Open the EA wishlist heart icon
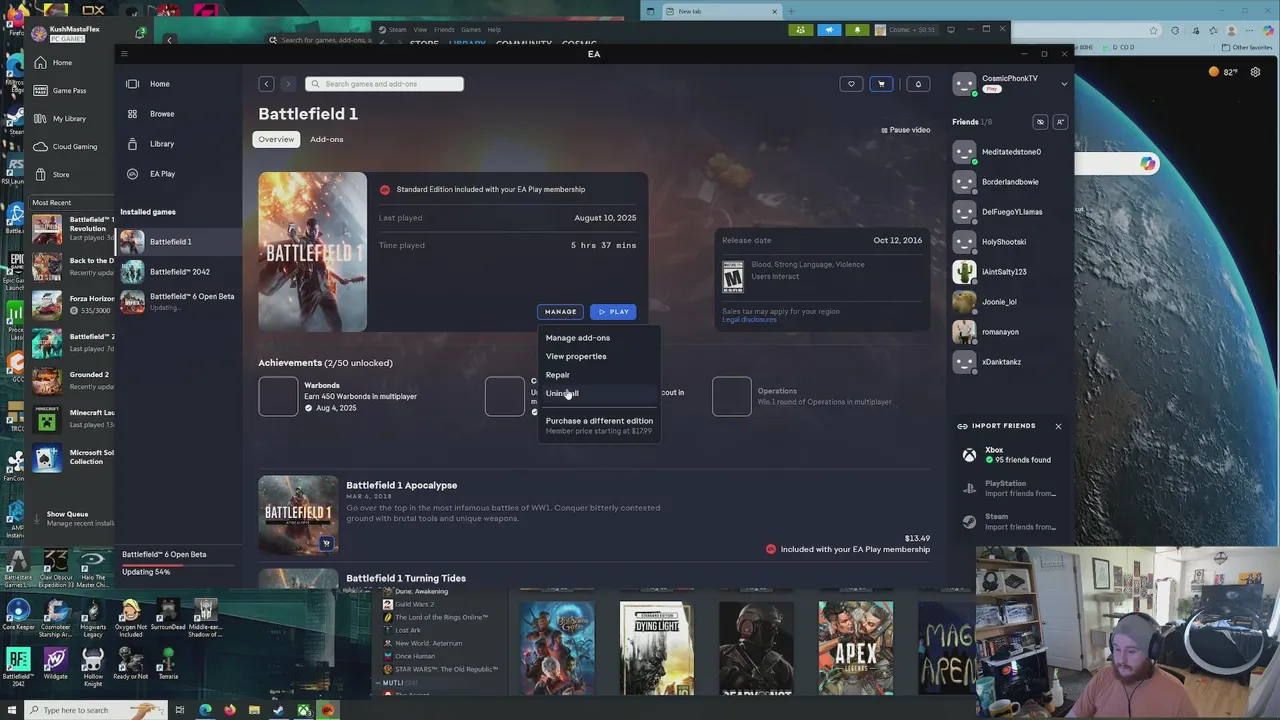The image size is (1280, 720). click(851, 84)
